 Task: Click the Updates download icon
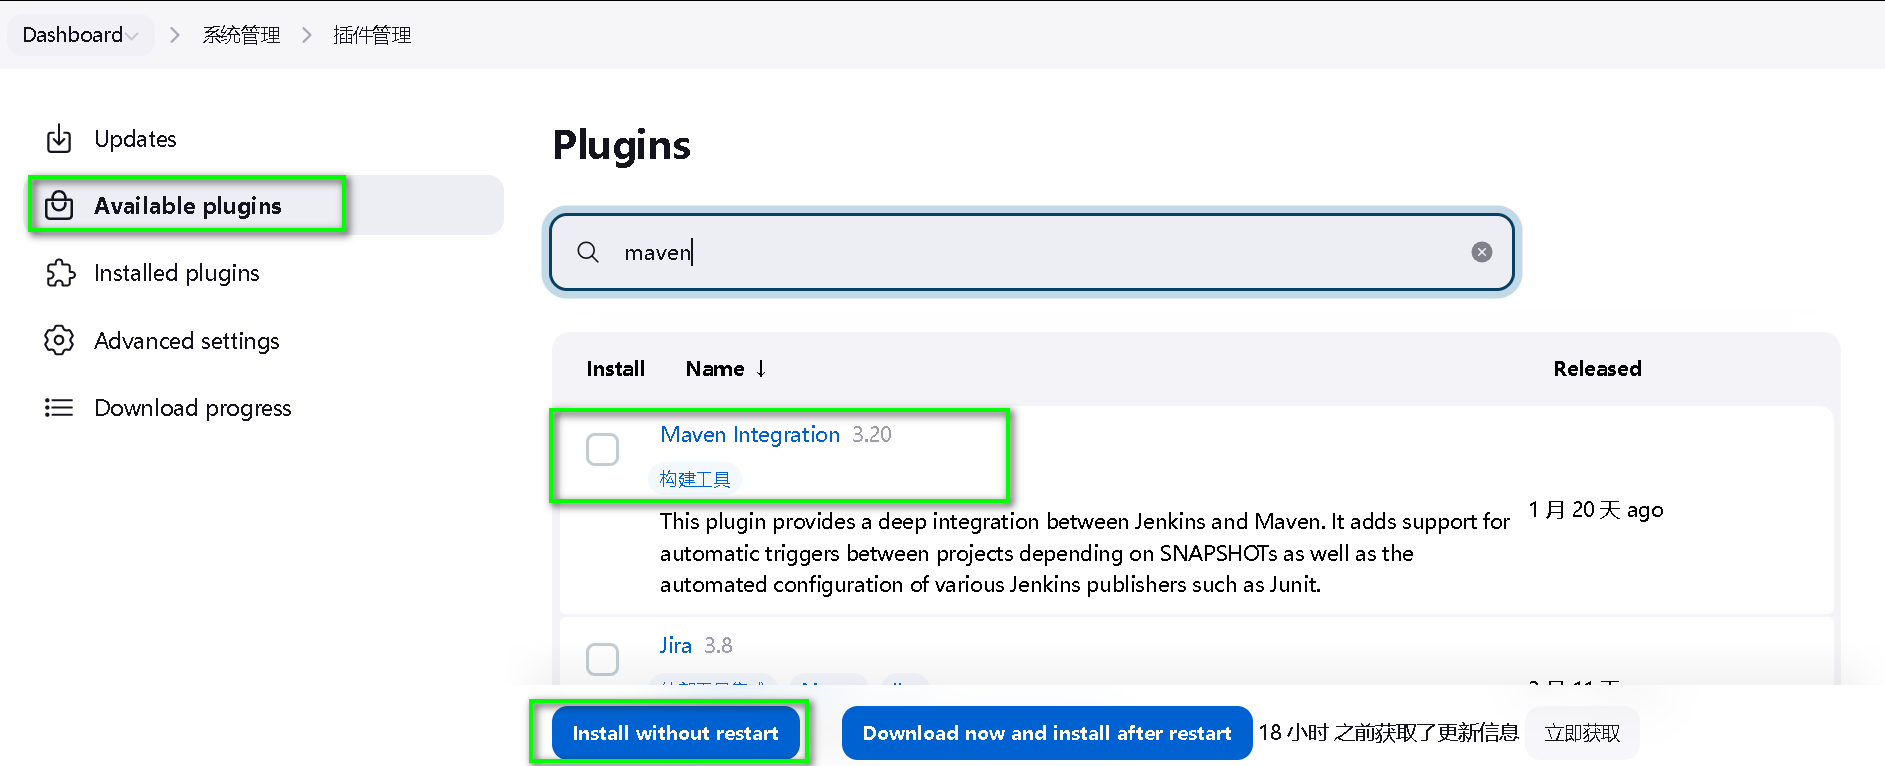pyautogui.click(x=59, y=139)
